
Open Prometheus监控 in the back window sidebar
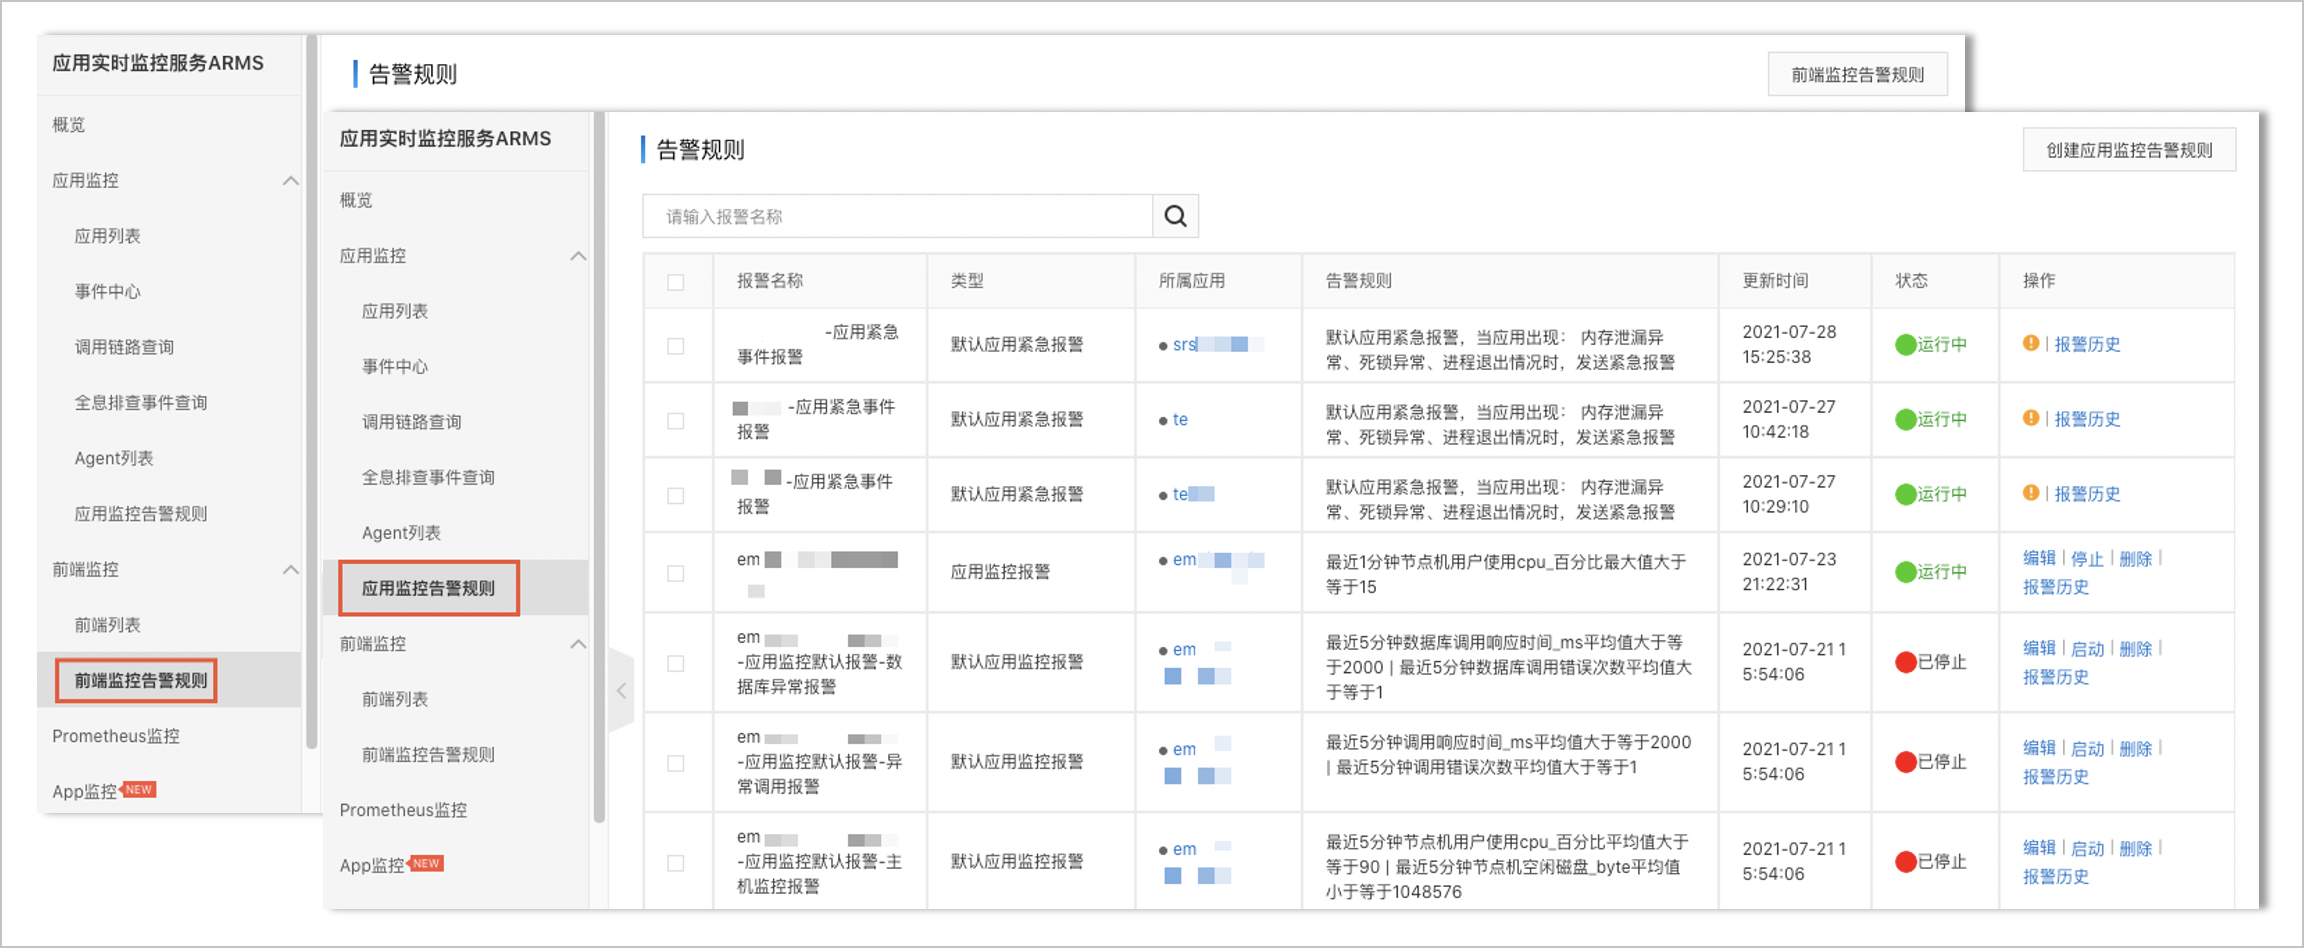116,736
